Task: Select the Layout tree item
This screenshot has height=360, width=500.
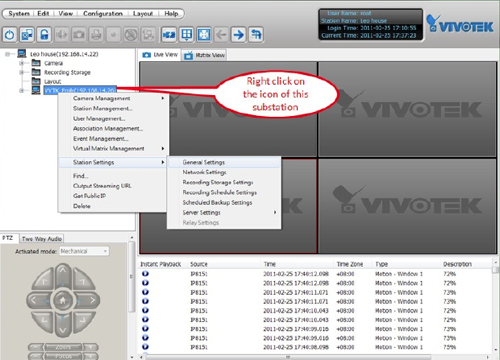Action: coord(52,81)
